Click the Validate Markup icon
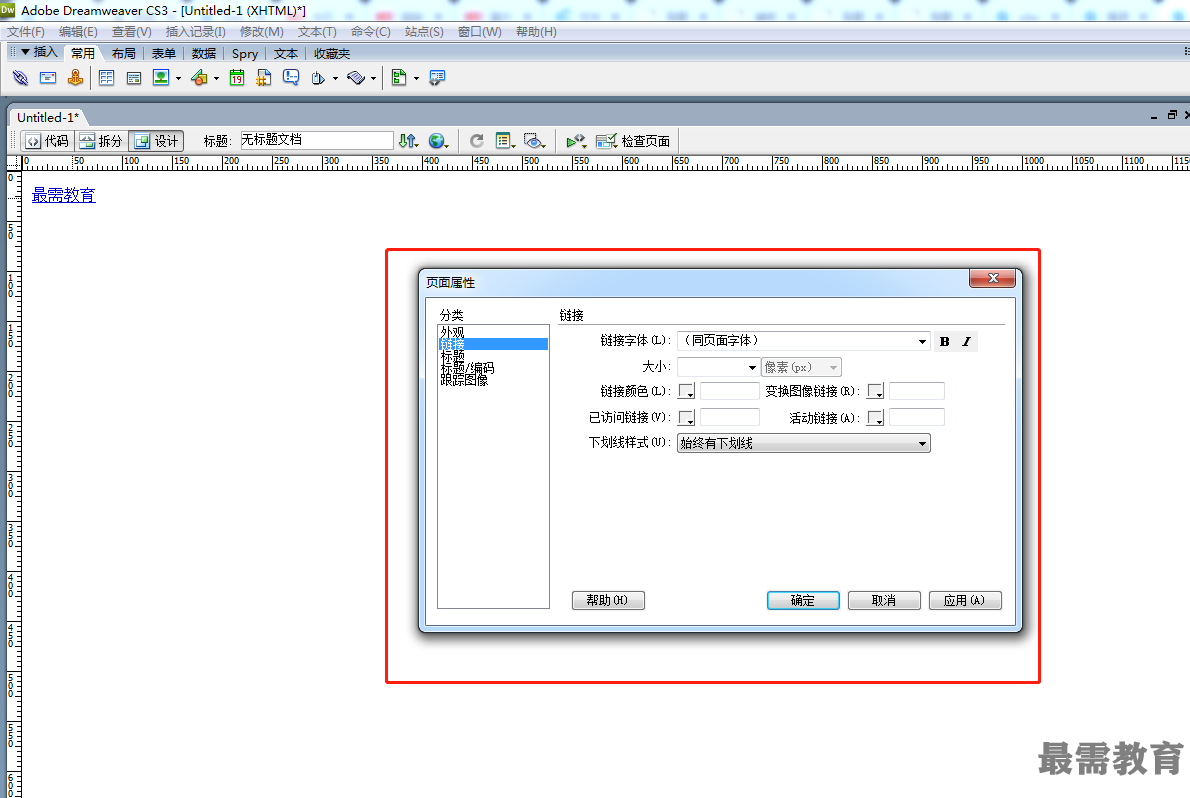Viewport: 1190px width, 798px height. click(575, 140)
